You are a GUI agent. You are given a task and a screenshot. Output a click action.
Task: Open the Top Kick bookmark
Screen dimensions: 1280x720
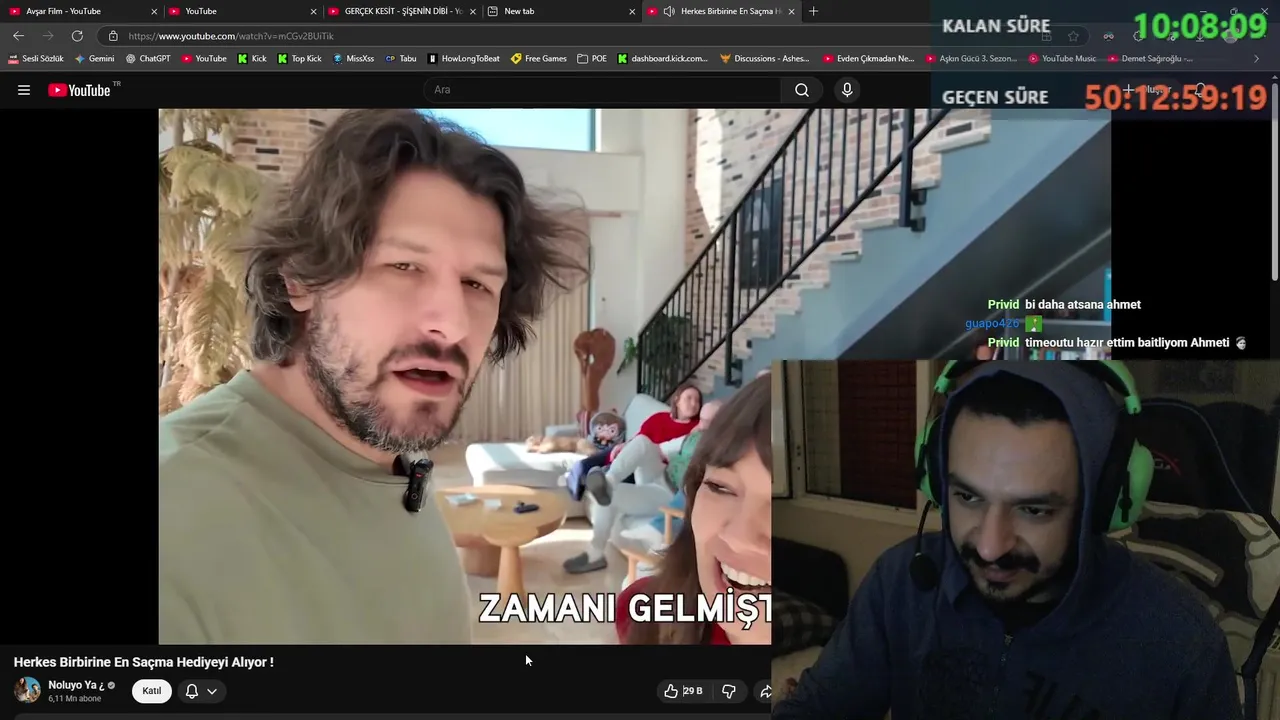pos(299,59)
